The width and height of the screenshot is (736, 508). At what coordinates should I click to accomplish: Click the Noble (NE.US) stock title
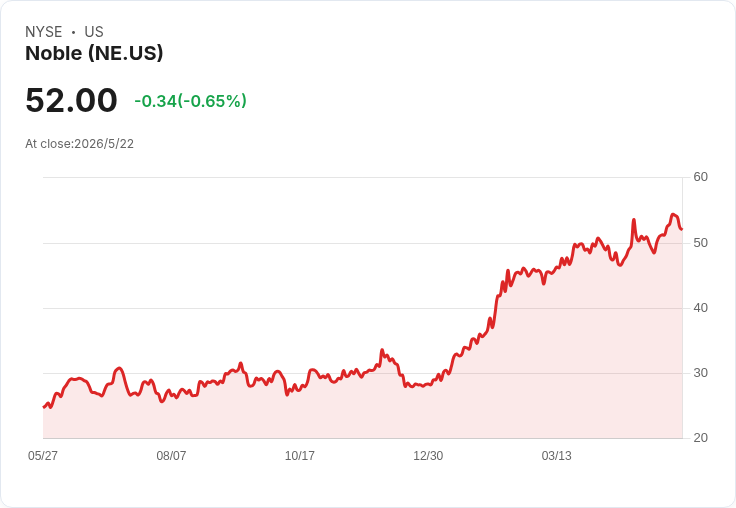point(94,53)
